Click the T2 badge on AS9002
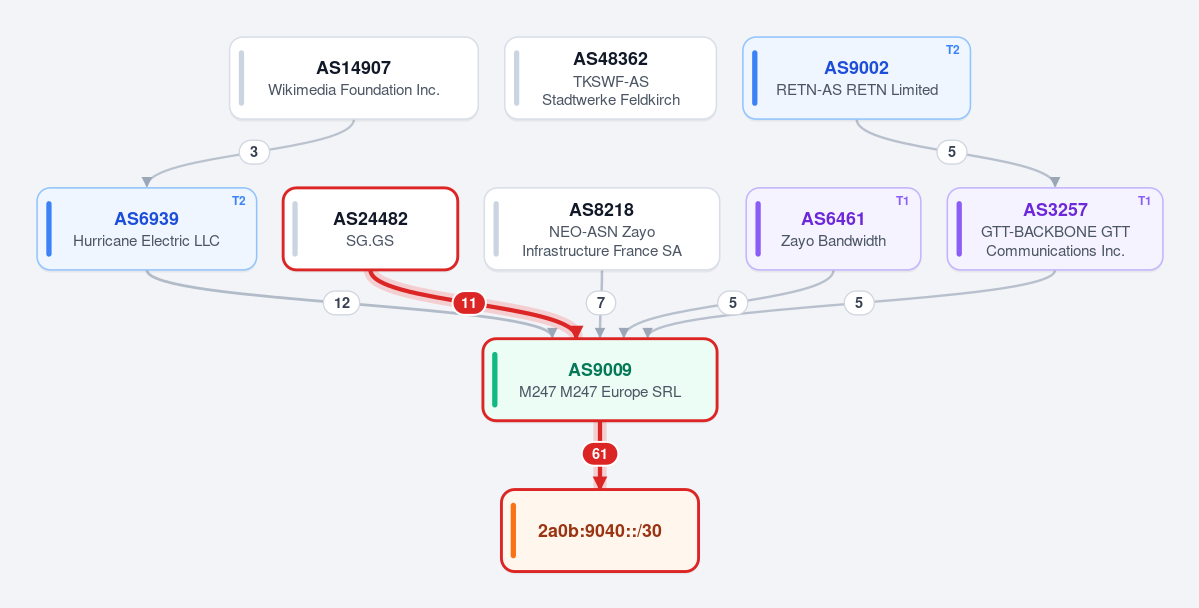The width and height of the screenshot is (1199, 608). point(952,50)
